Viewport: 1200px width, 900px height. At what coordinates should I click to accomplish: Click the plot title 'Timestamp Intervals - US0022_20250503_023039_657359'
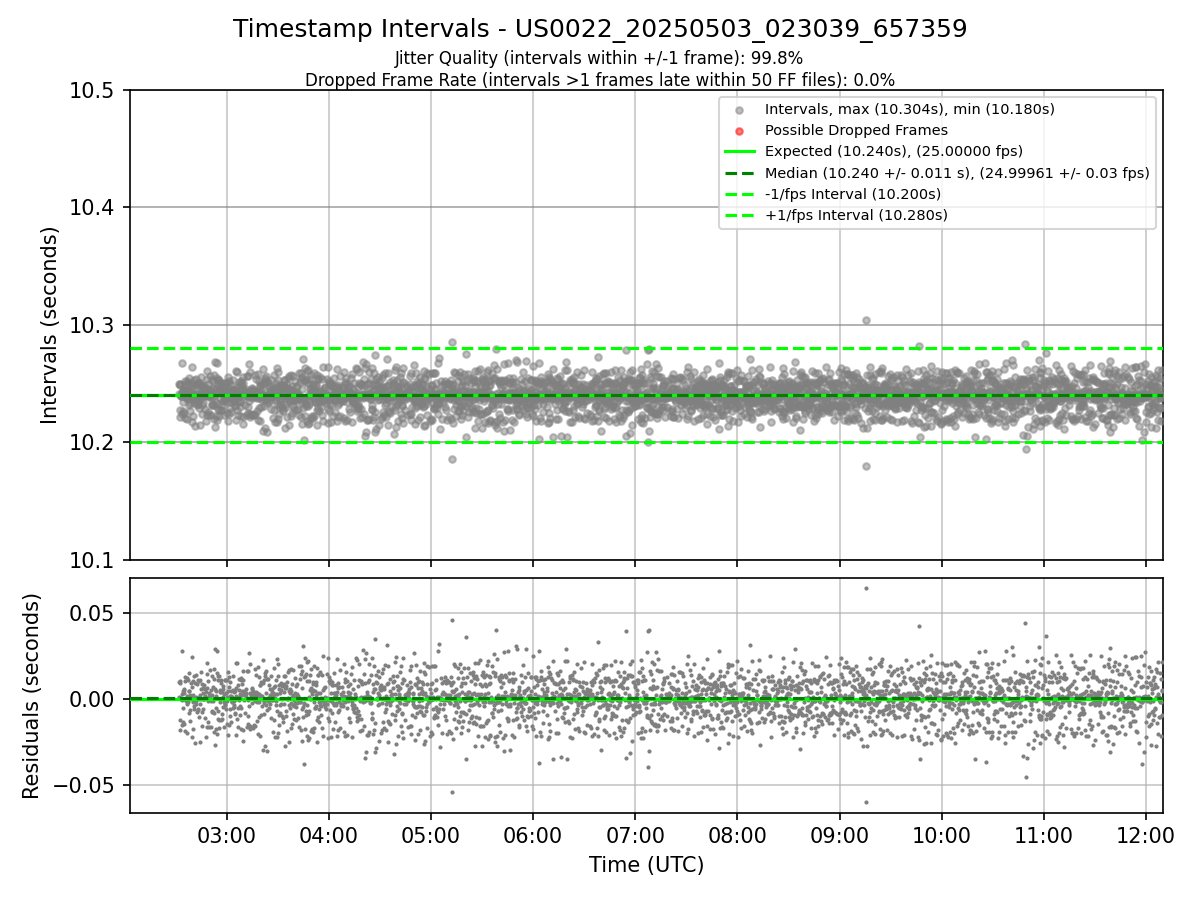[600, 29]
